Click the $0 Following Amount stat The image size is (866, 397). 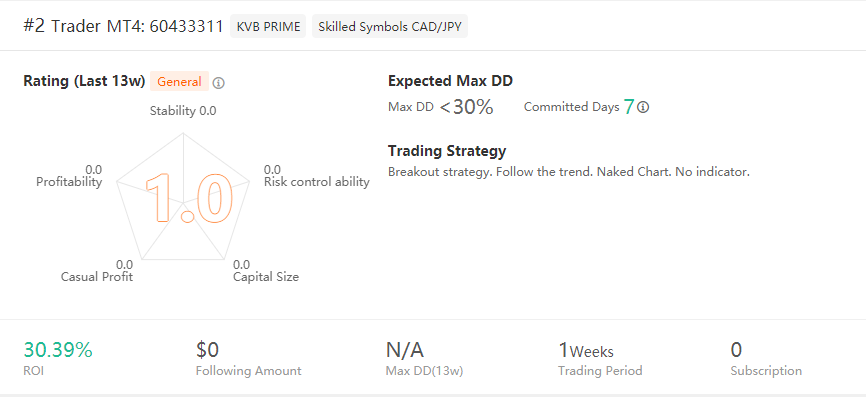[x=208, y=350]
